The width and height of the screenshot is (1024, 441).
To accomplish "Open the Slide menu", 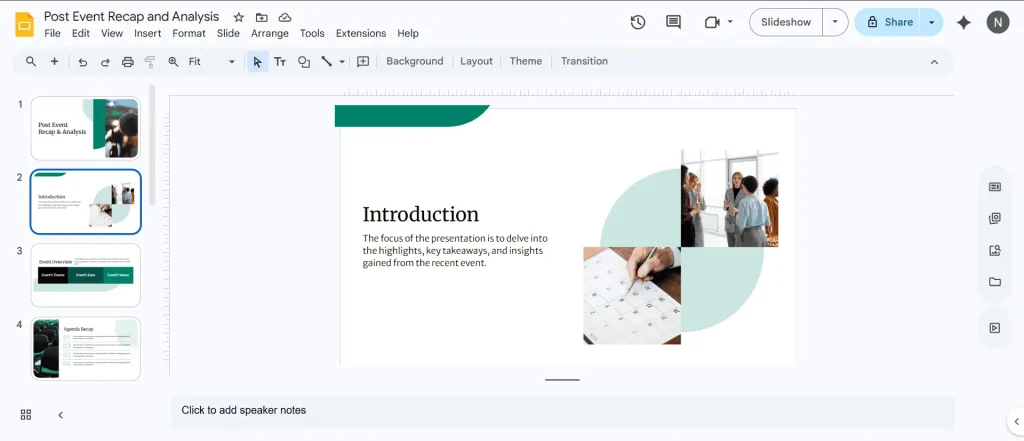I will click(x=228, y=33).
